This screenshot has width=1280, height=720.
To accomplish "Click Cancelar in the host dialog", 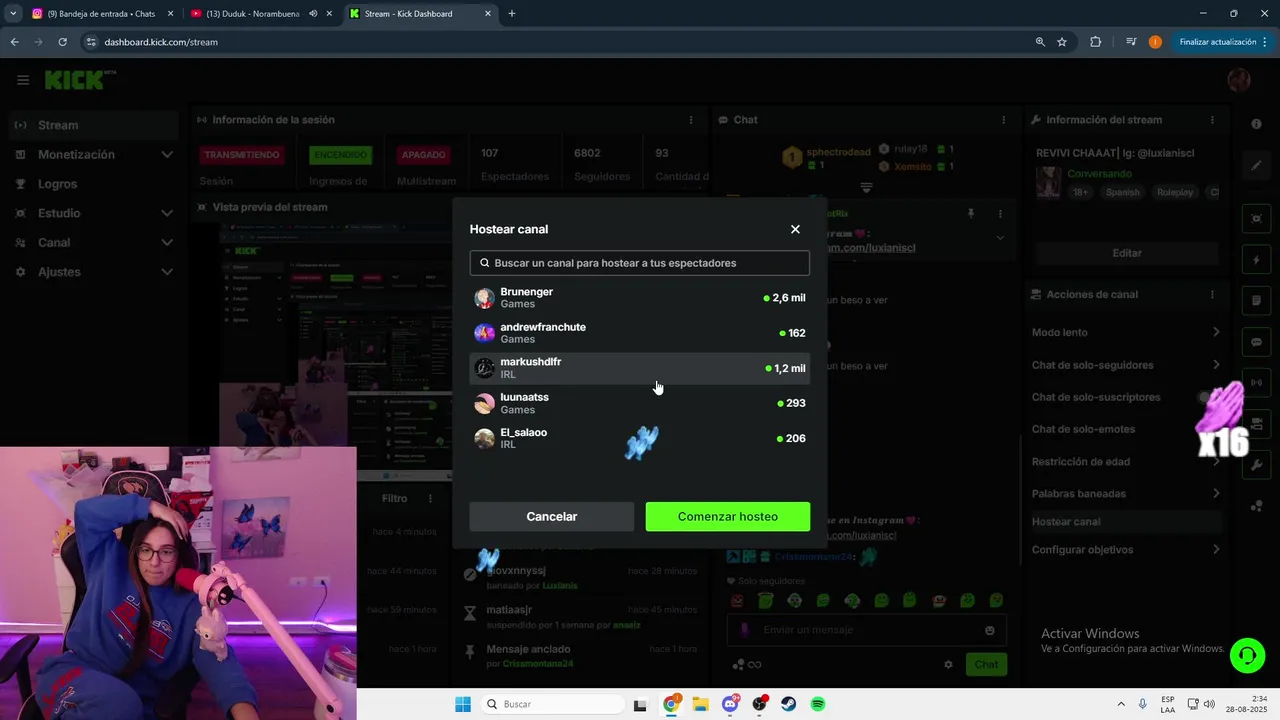I will pos(552,516).
